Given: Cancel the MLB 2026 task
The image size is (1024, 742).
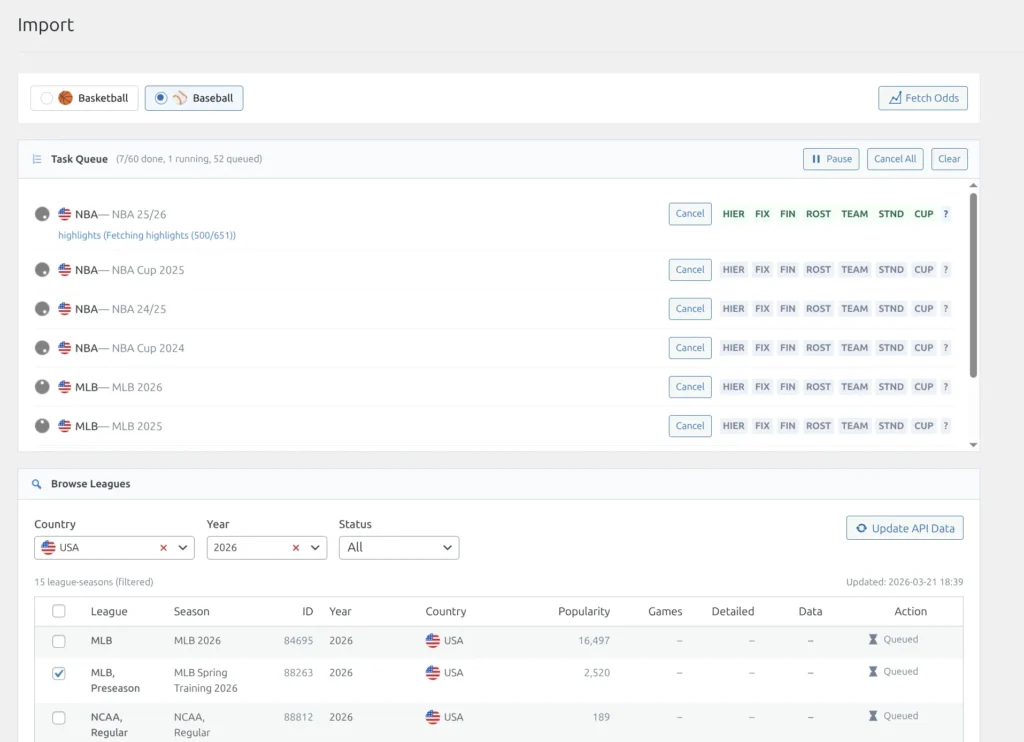Looking at the screenshot, I should click(690, 387).
